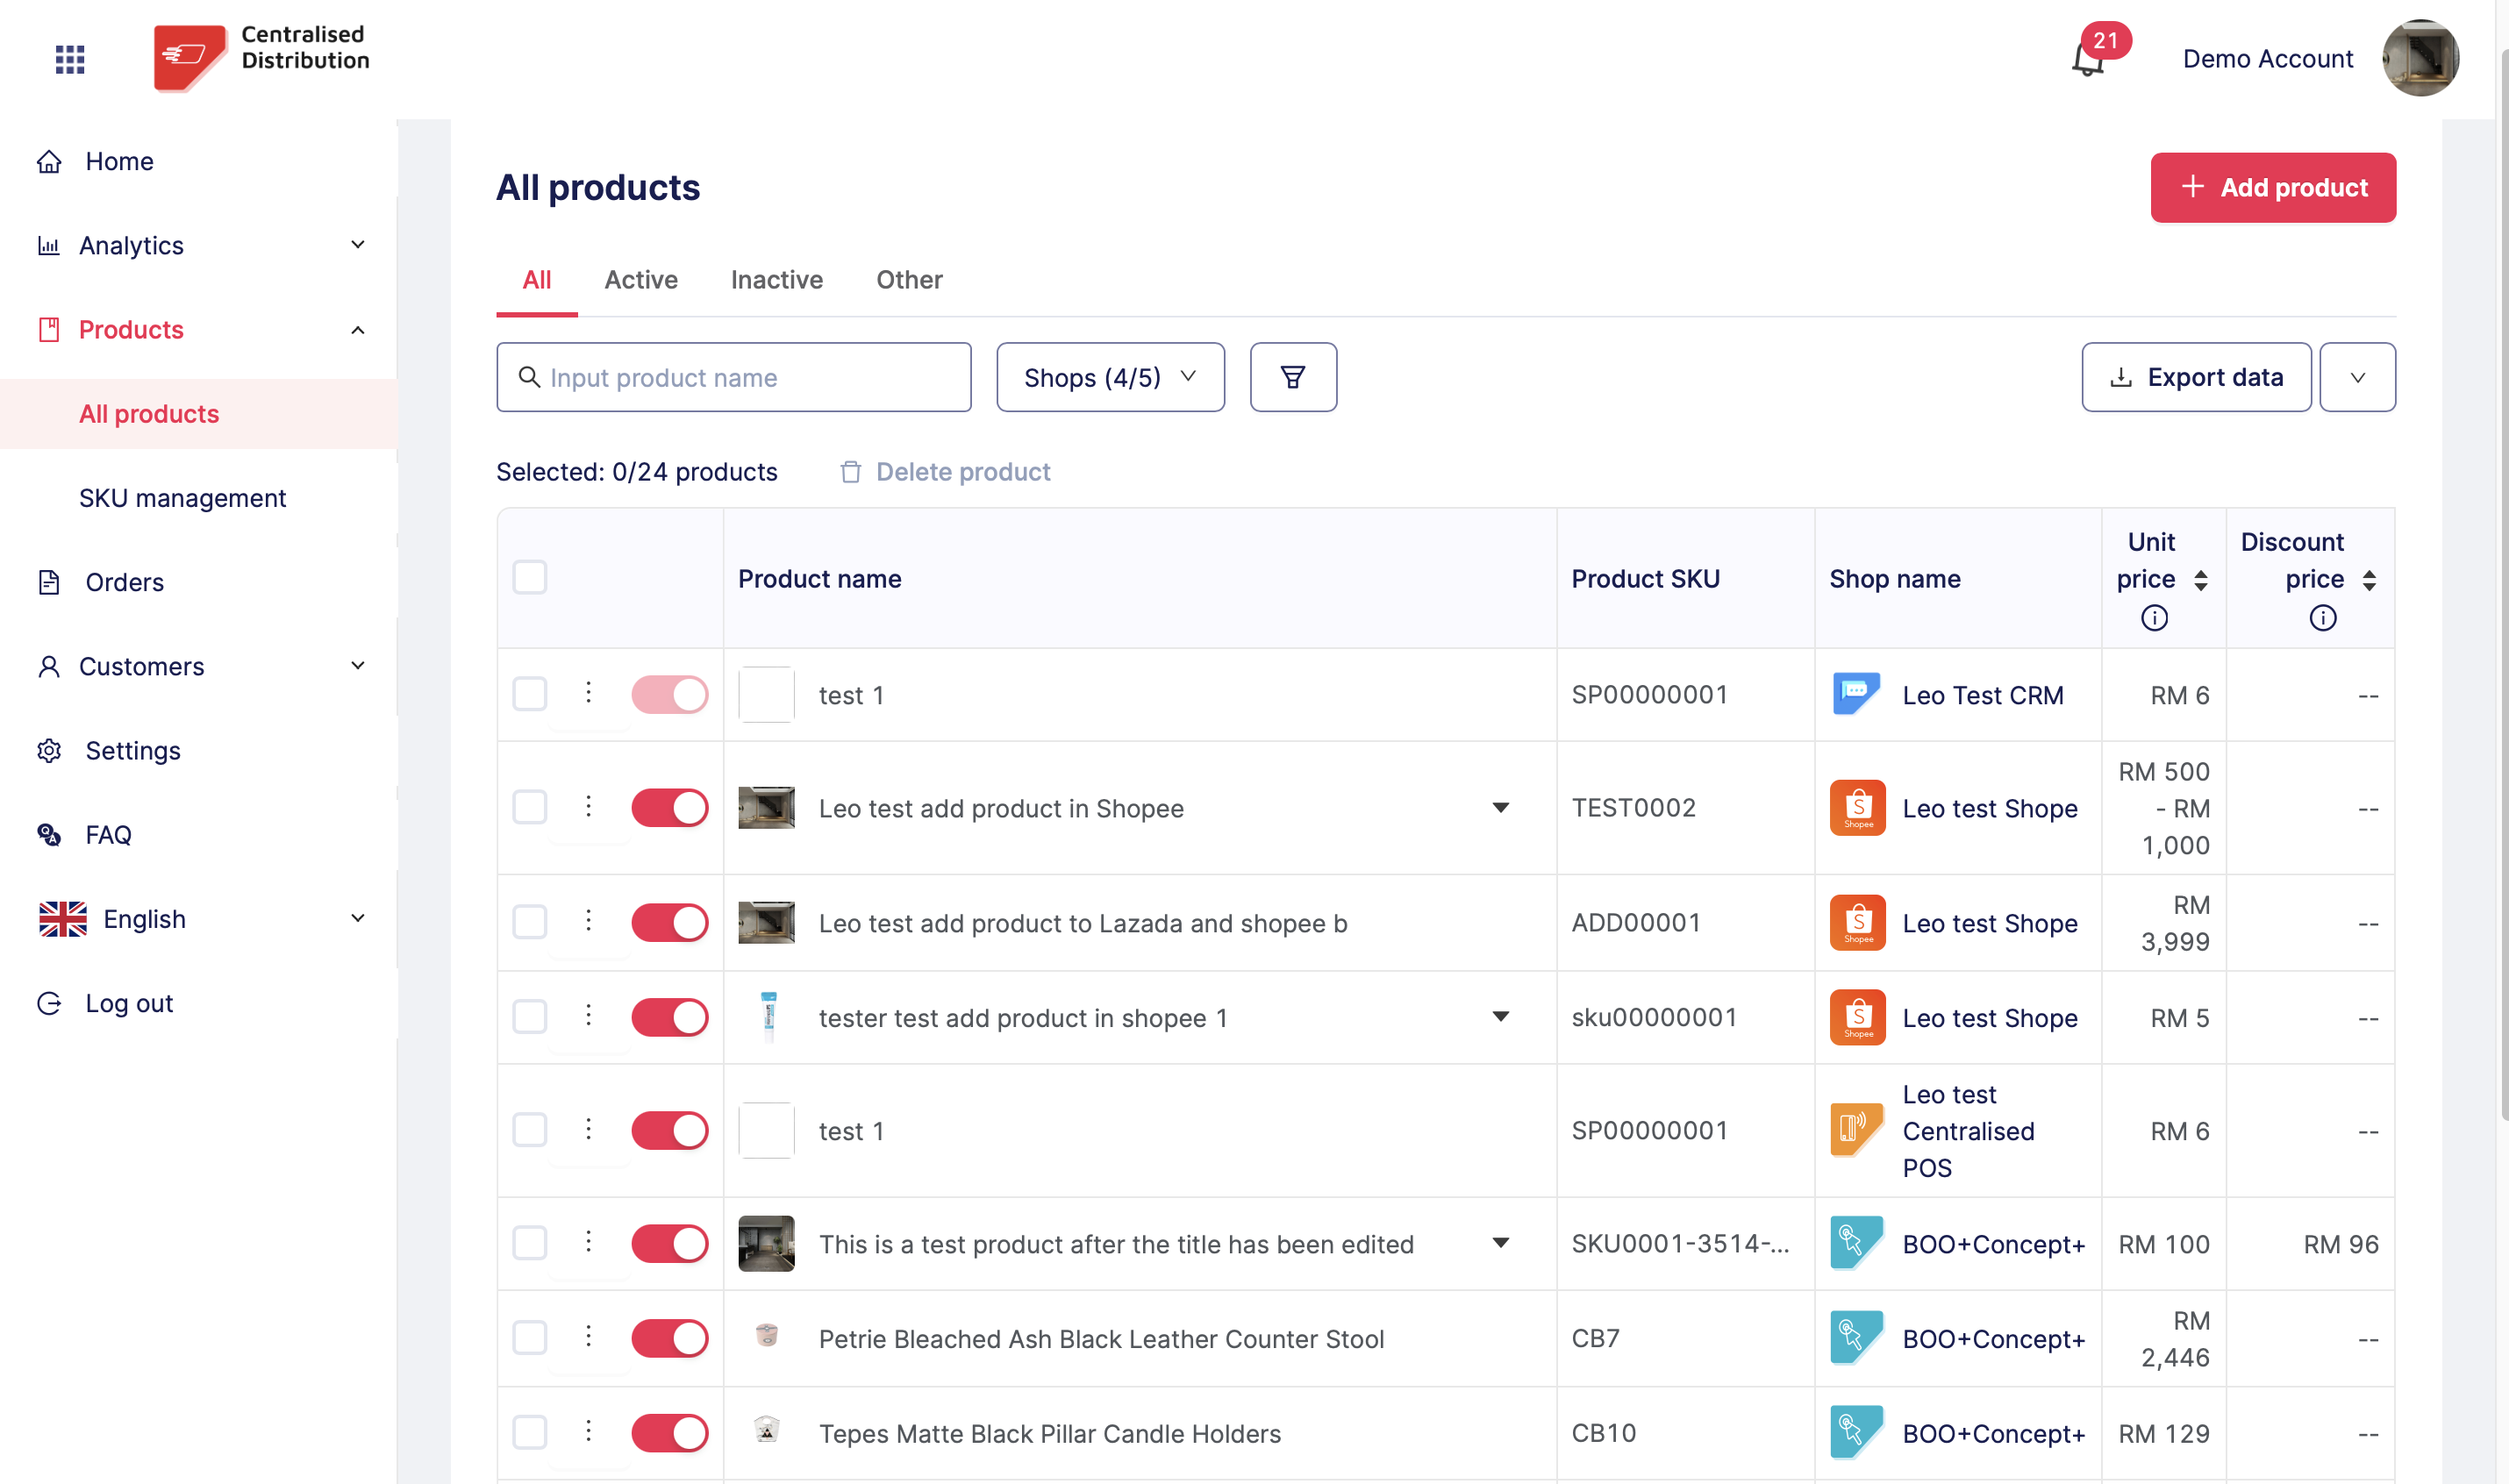Click the filter funnel icon button
Screen dimensions: 2509x1484
click(x=1292, y=377)
